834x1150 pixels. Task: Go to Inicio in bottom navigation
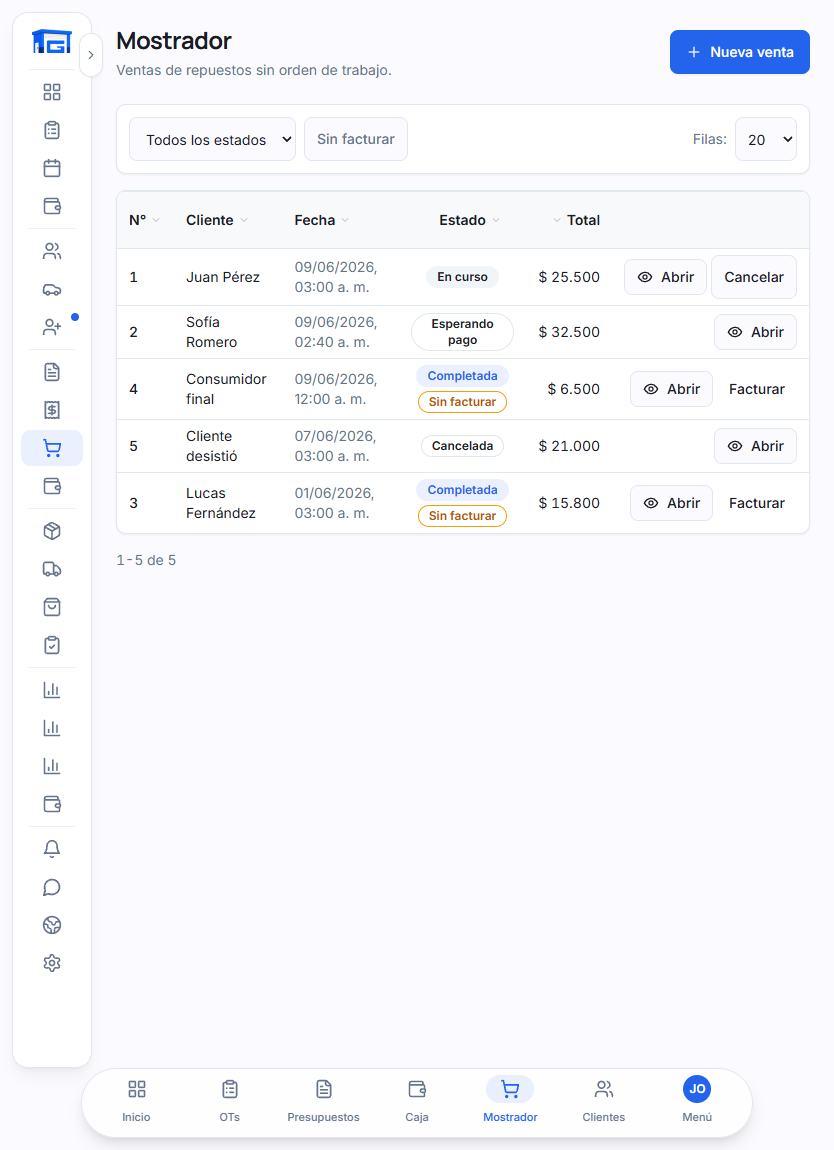point(136,1102)
